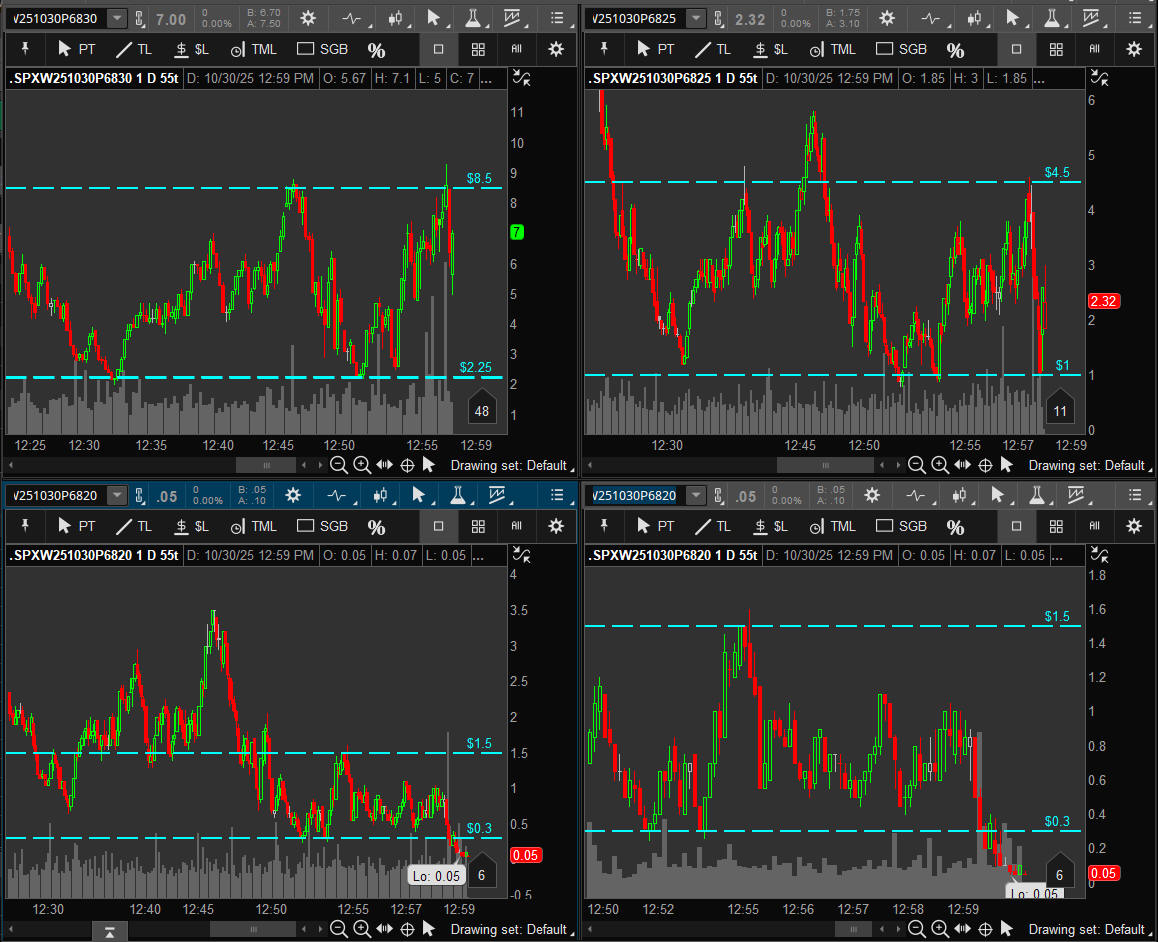Open Studies flask icon in P6830 chart

[x=472, y=18]
